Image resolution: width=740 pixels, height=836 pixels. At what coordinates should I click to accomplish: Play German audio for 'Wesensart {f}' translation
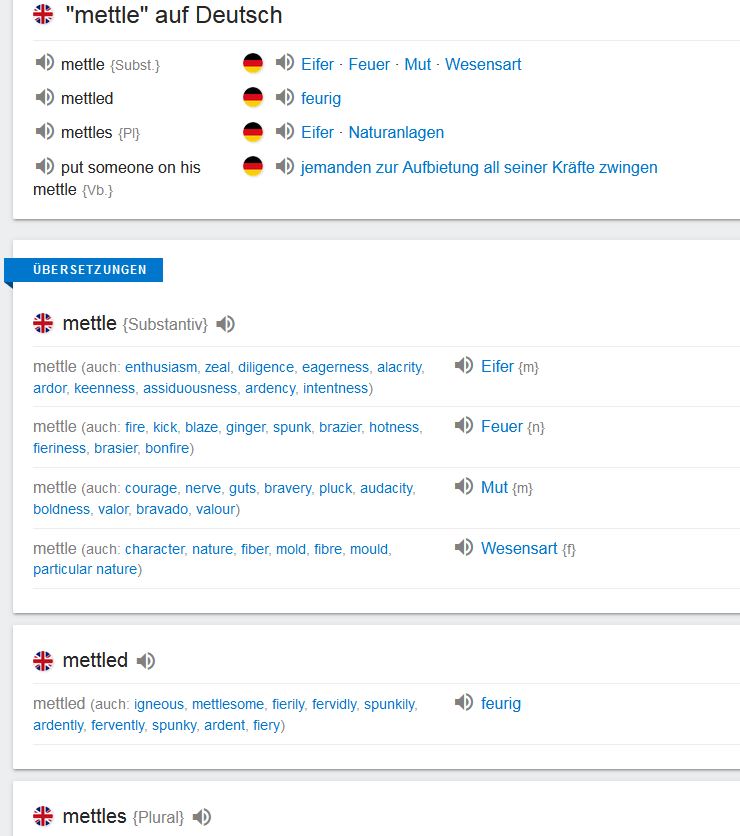pos(463,548)
